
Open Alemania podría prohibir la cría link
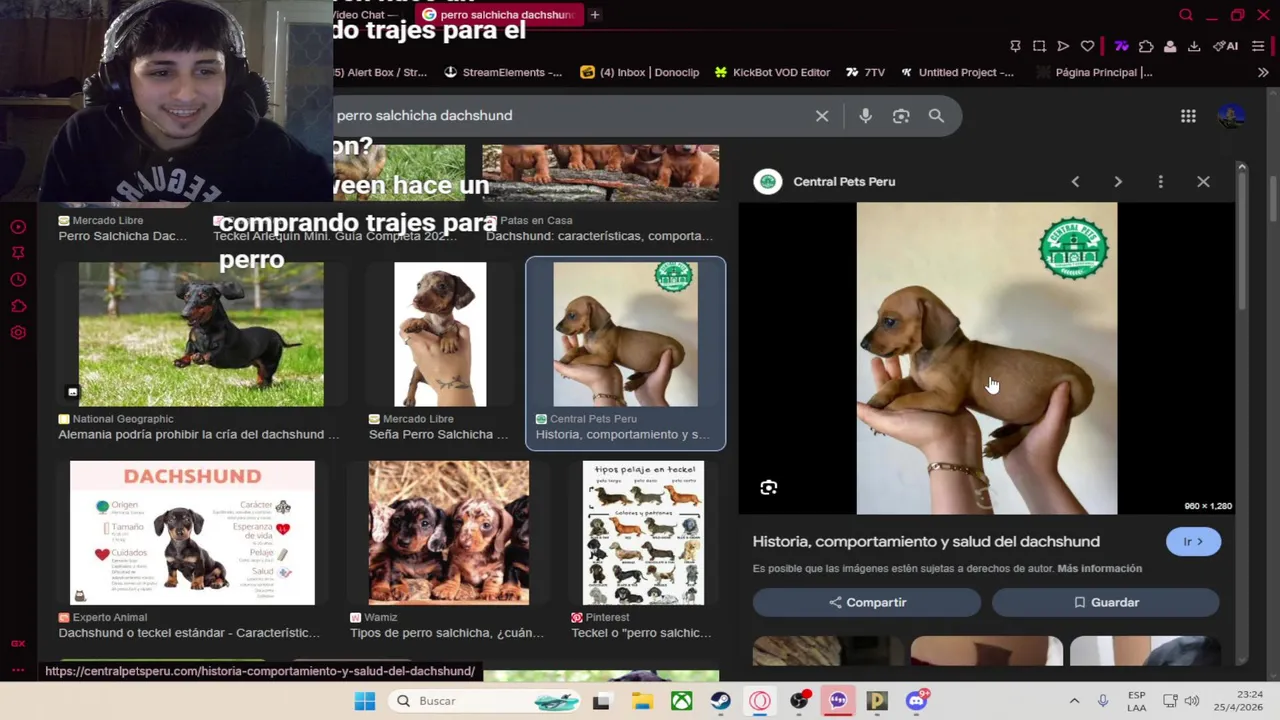[x=198, y=435]
